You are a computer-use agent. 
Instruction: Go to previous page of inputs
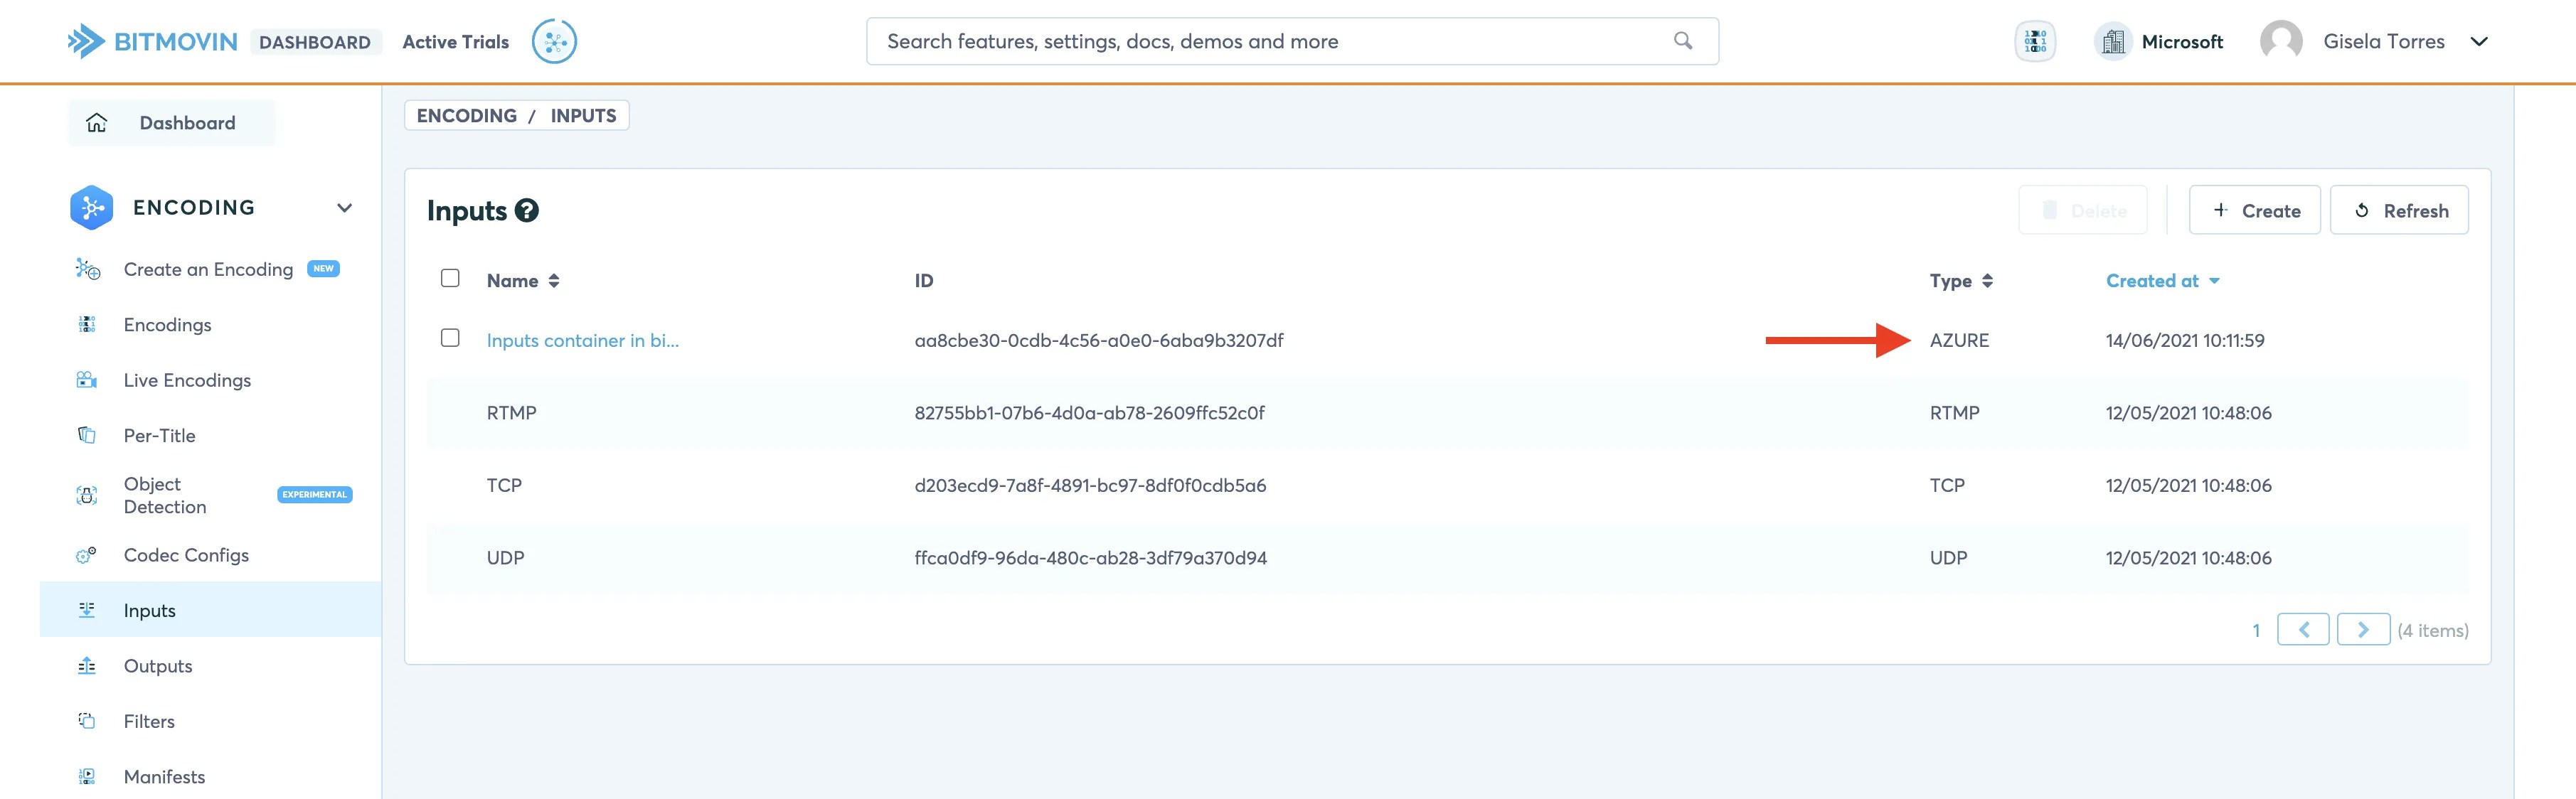[x=2303, y=629]
